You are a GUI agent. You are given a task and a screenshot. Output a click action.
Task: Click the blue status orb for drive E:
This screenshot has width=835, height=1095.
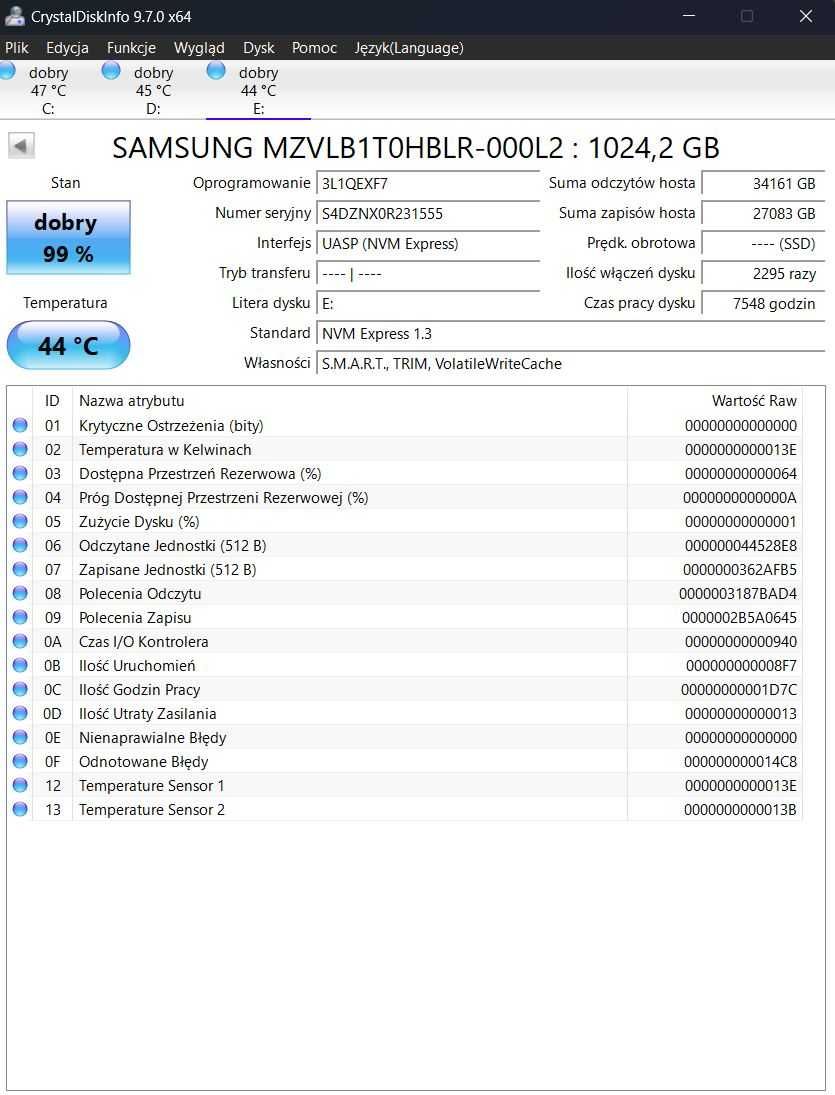click(216, 71)
